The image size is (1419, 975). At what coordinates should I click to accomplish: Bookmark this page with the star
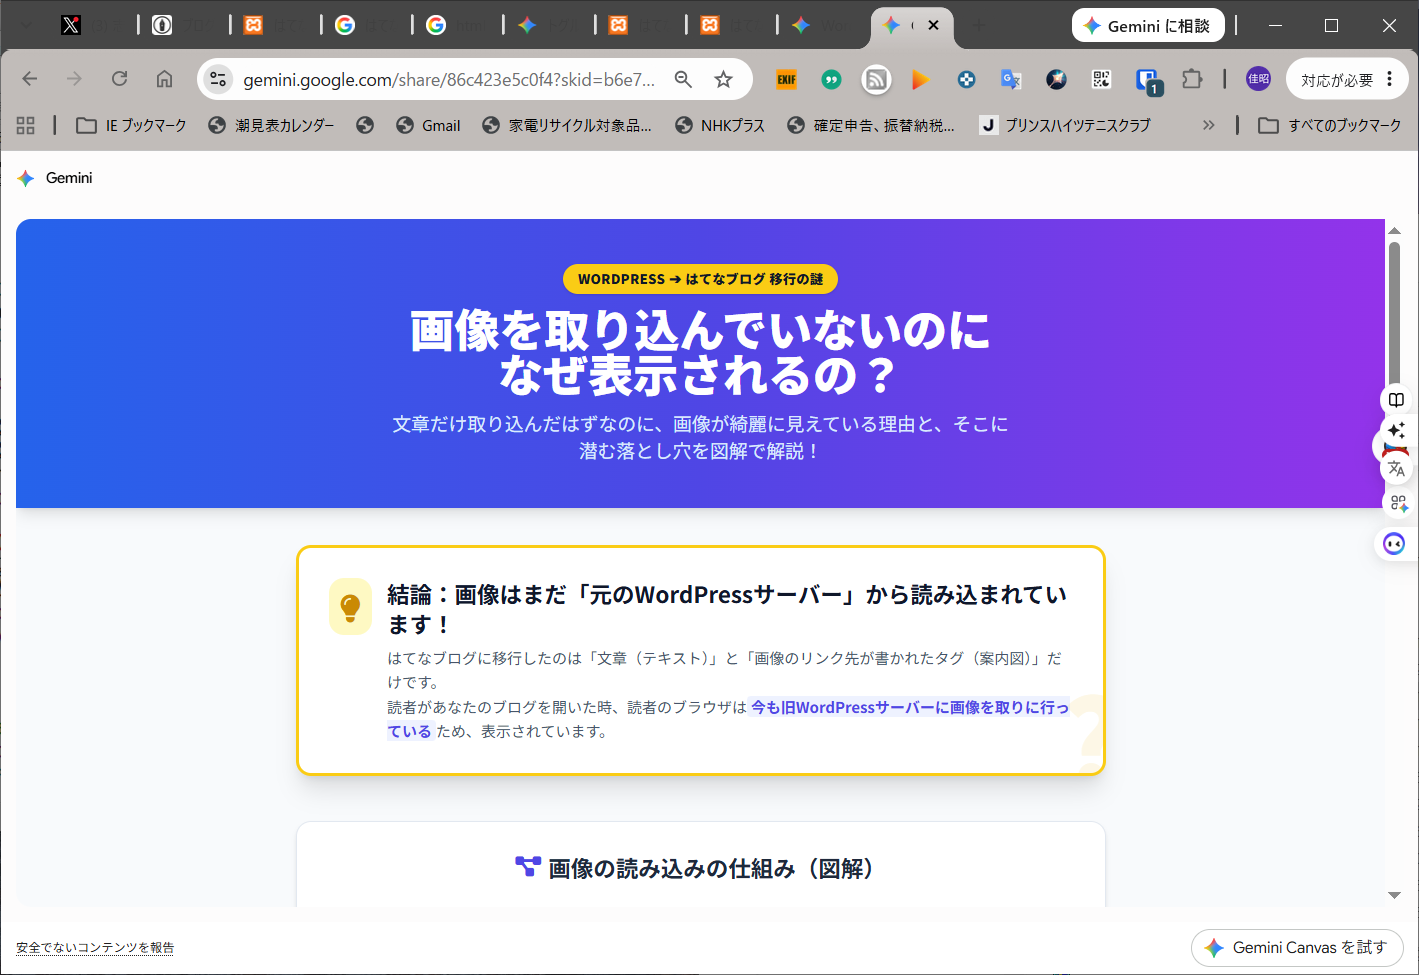point(723,79)
